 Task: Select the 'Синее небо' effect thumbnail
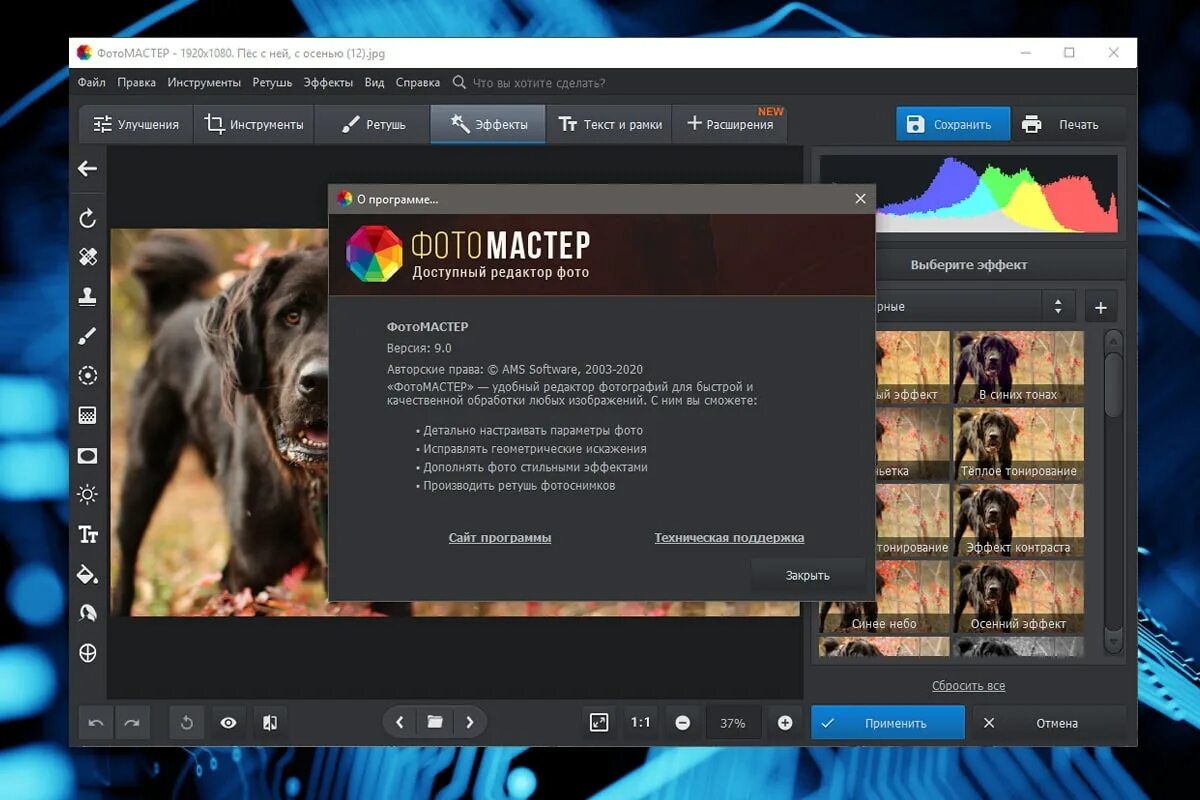click(884, 596)
